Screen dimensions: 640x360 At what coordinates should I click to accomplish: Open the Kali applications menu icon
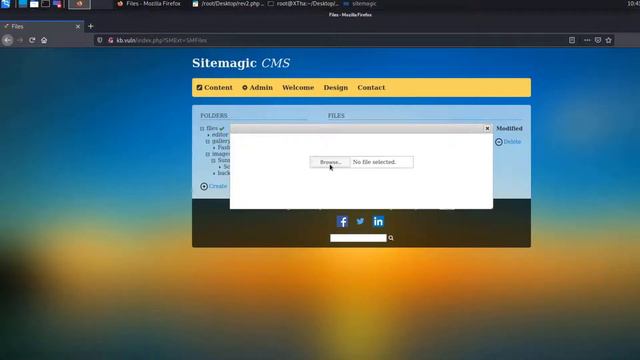[5, 4]
